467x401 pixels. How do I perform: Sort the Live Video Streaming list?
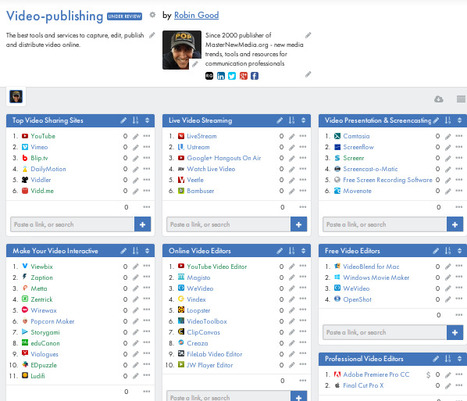coord(292,121)
